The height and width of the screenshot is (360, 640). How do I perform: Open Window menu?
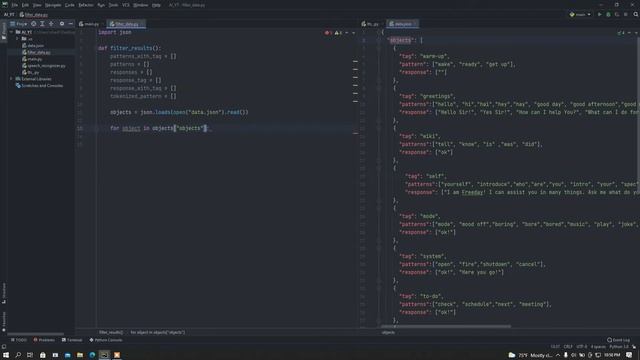[140, 5]
